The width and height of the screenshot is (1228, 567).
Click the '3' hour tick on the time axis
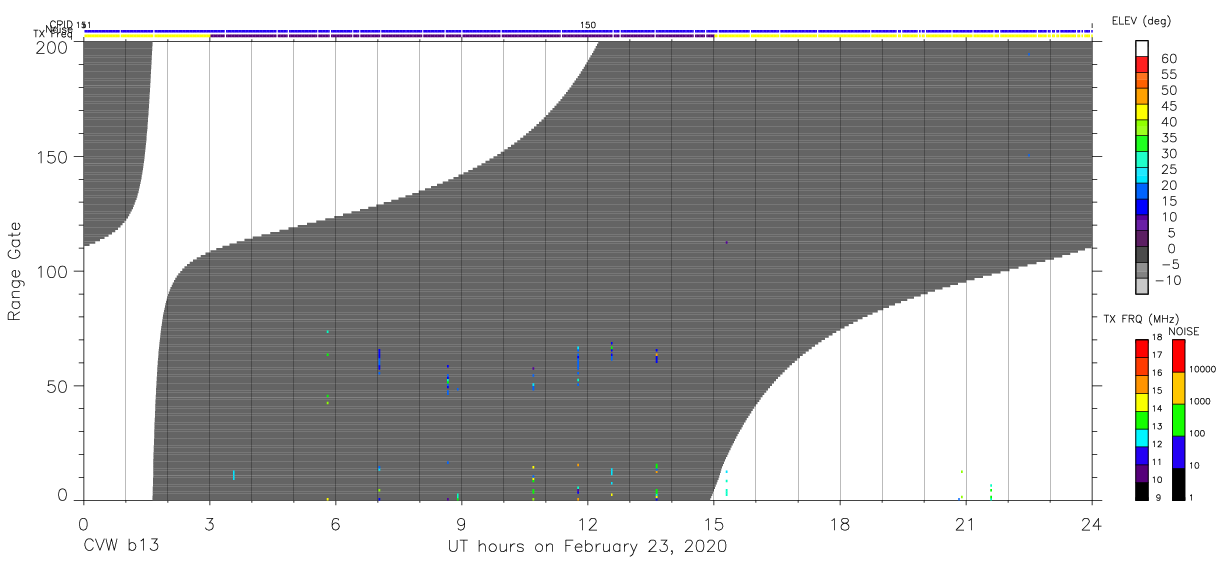point(209,523)
